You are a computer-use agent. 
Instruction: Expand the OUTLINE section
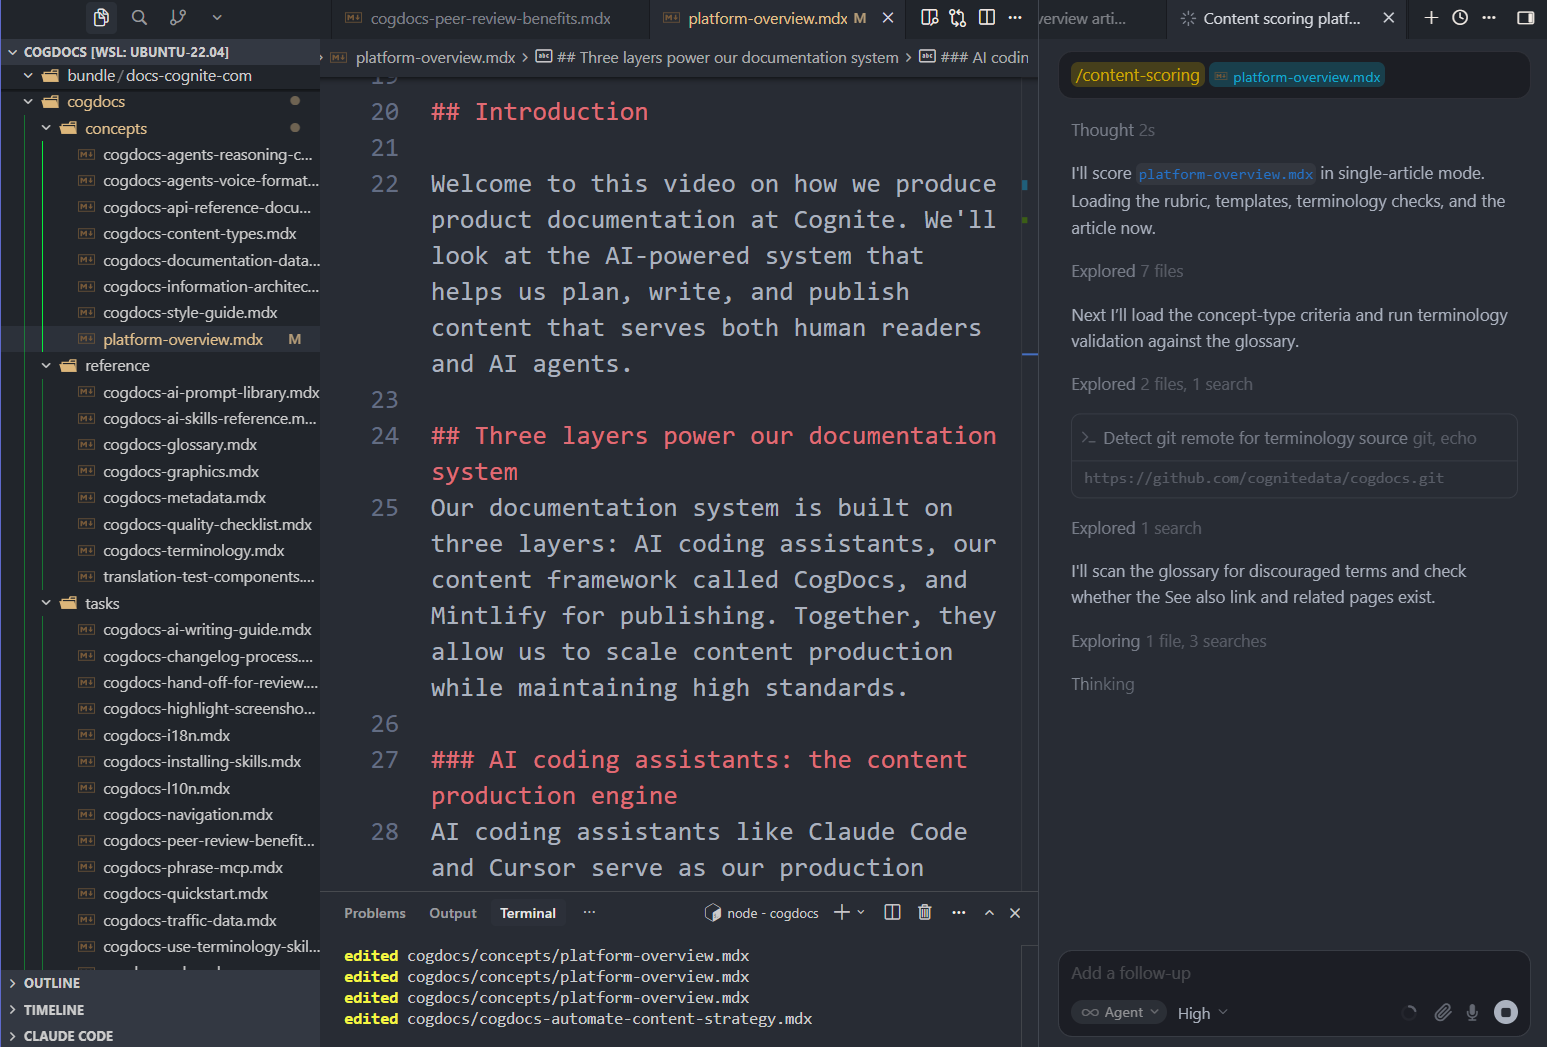pos(160,983)
